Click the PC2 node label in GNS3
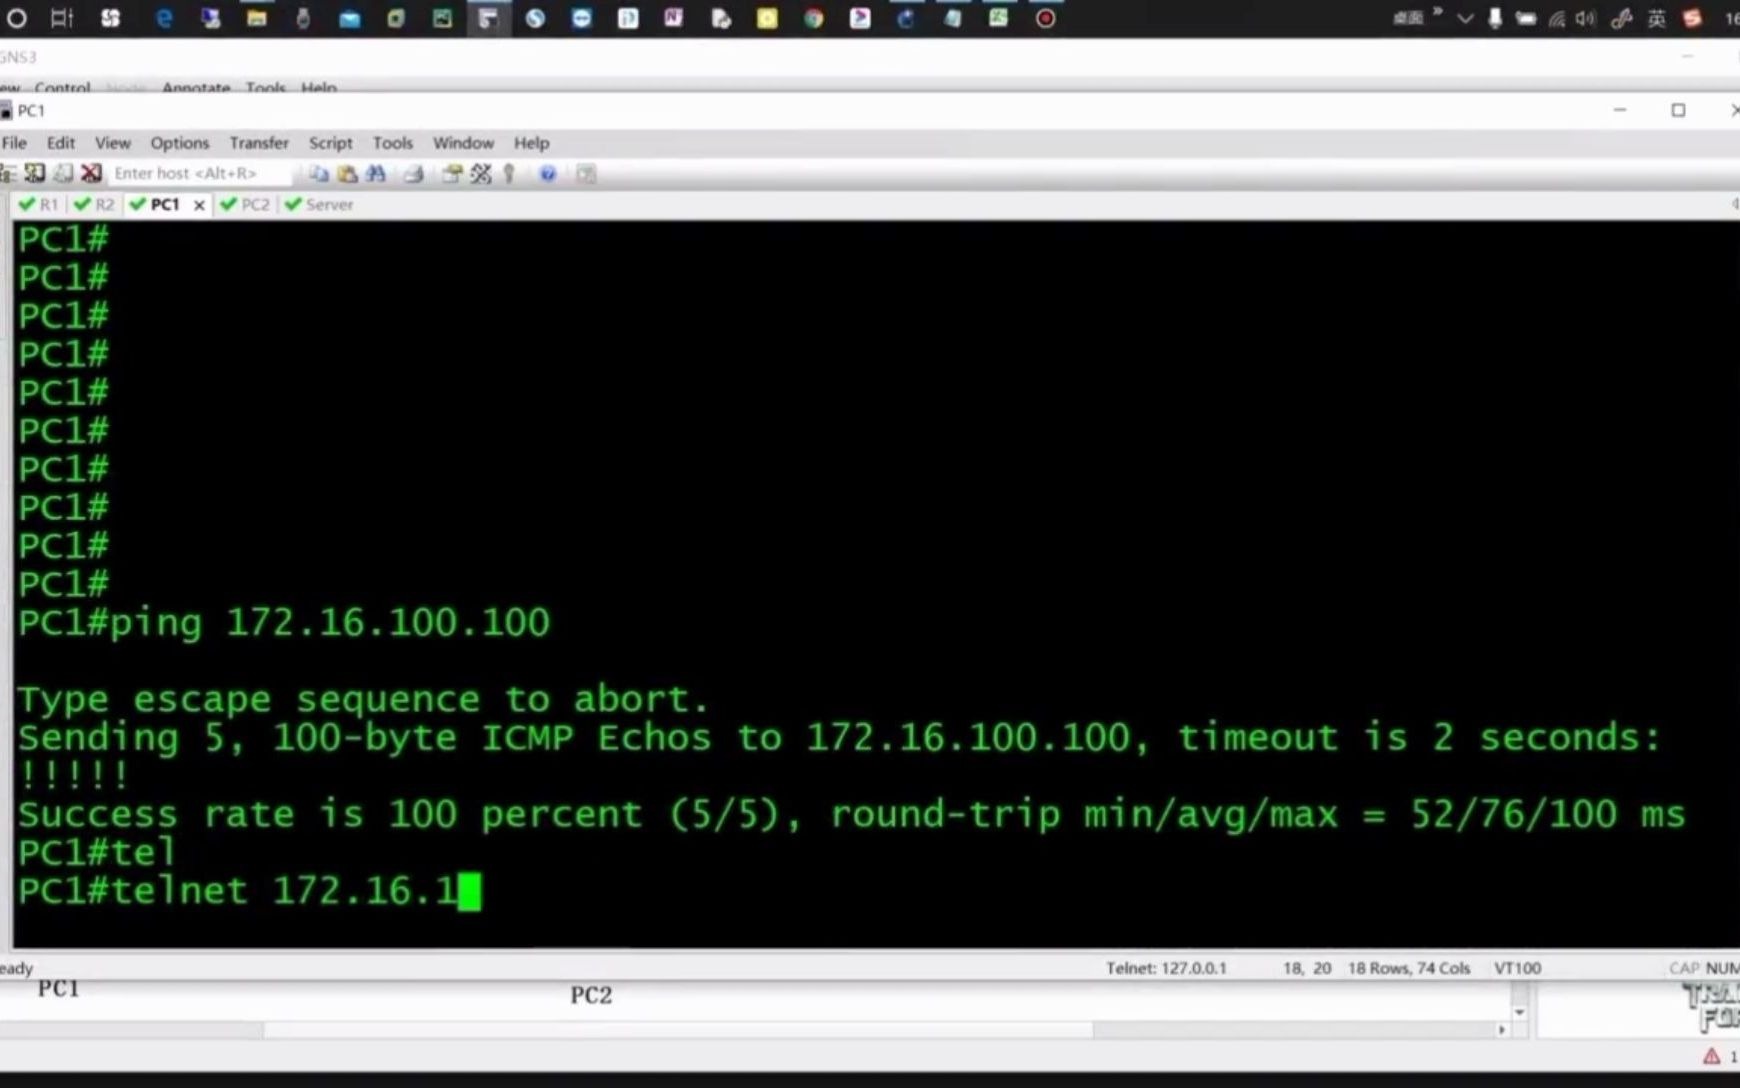This screenshot has height=1088, width=1740. 591,995
